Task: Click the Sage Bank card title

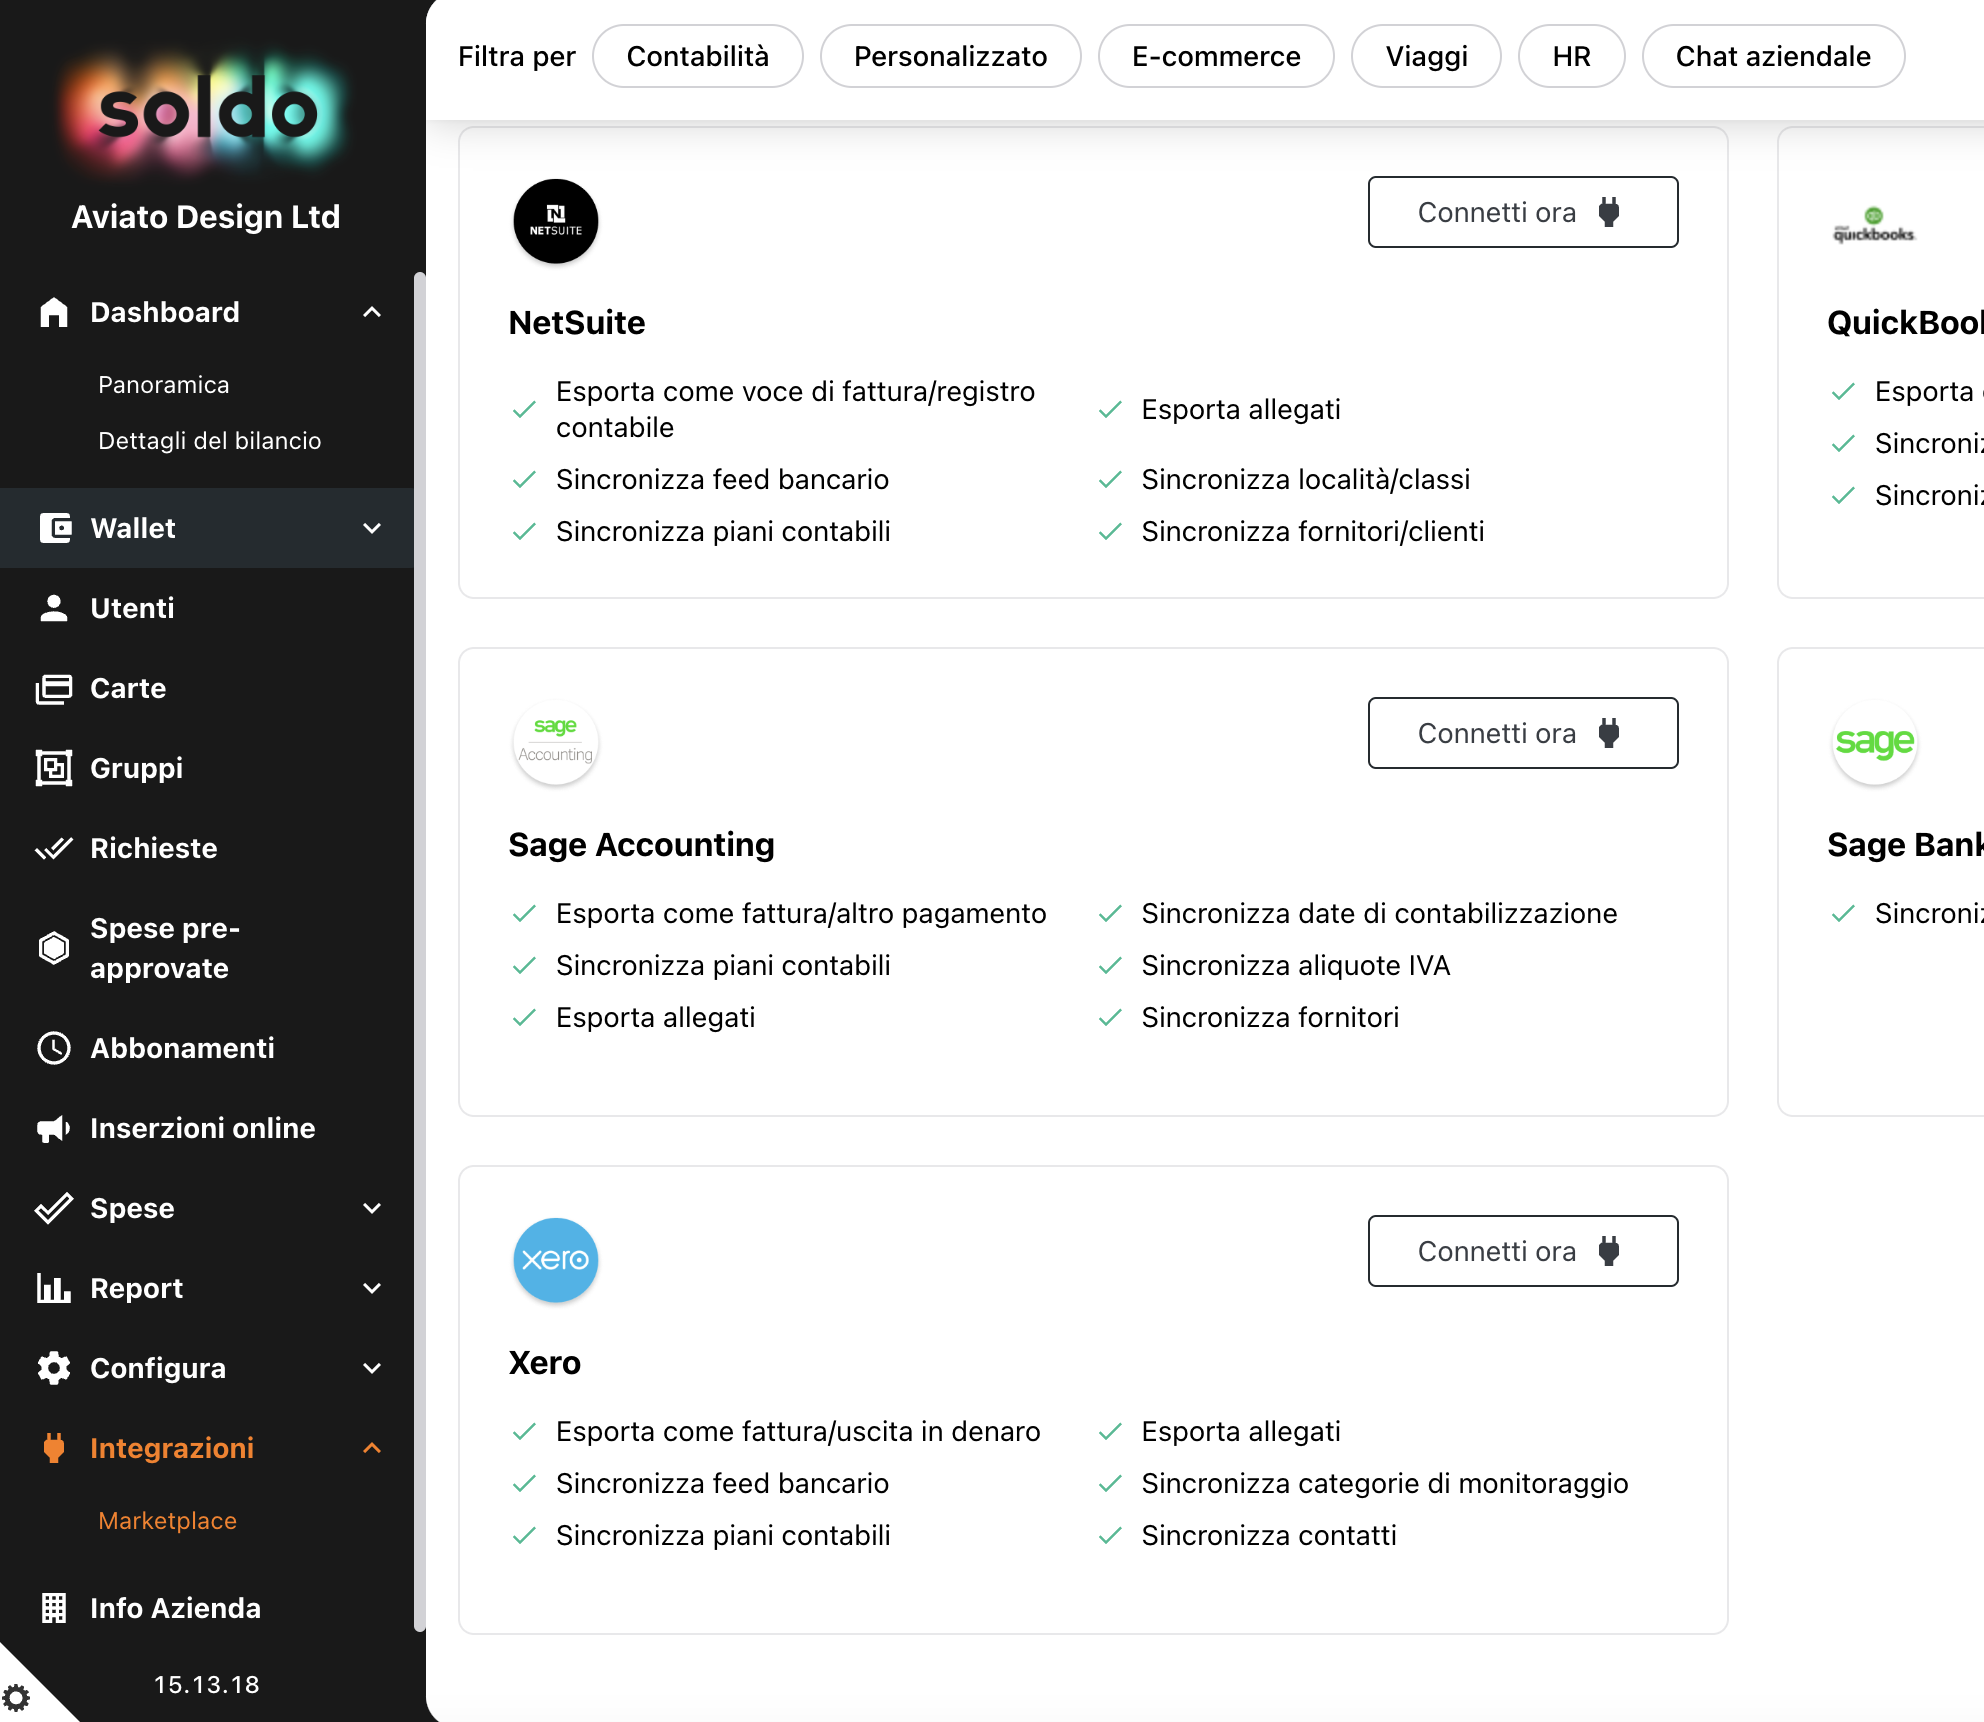Action: click(1905, 845)
